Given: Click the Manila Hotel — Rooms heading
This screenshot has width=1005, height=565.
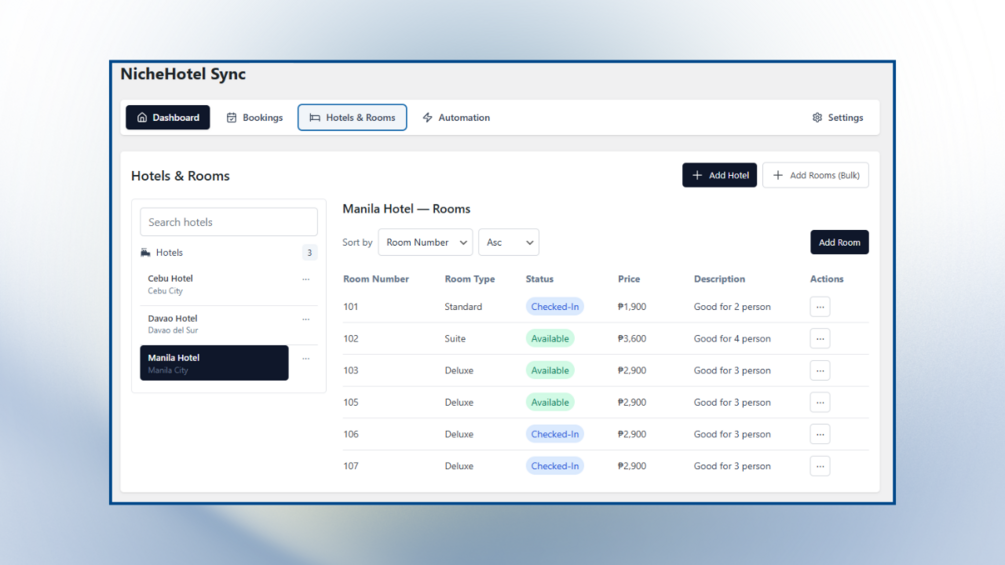Looking at the screenshot, I should pyautogui.click(x=406, y=209).
